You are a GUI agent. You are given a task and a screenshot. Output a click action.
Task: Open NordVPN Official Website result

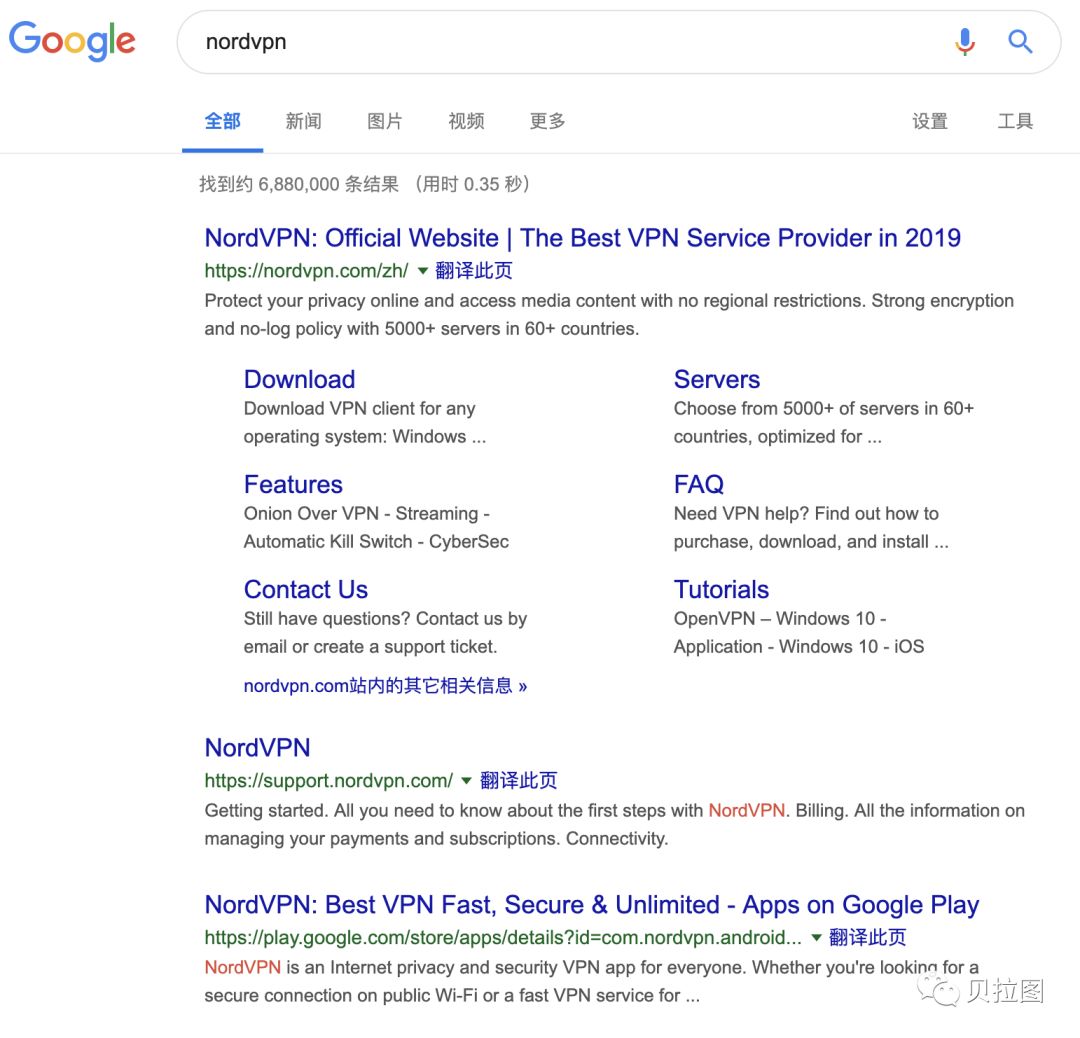(x=582, y=238)
